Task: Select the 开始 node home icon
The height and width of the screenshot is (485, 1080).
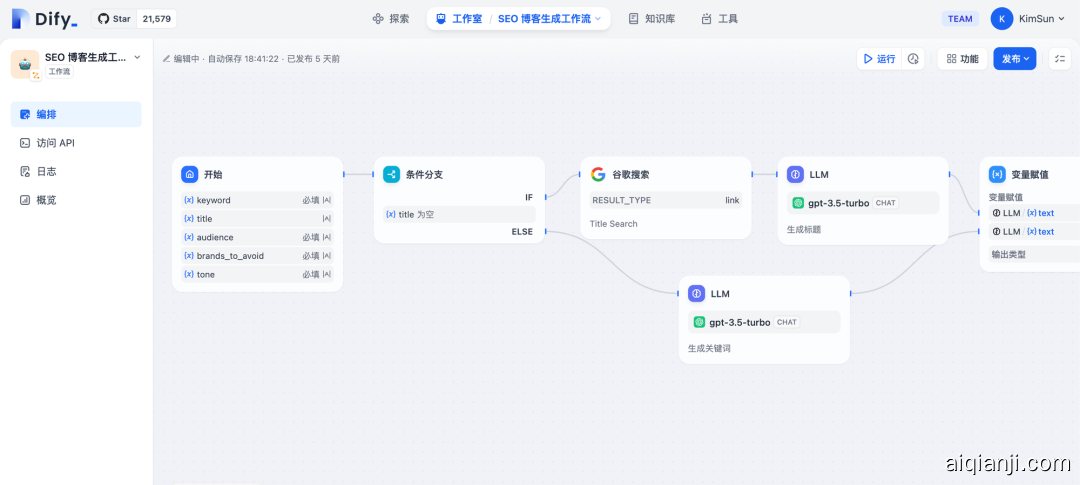Action: point(189,174)
